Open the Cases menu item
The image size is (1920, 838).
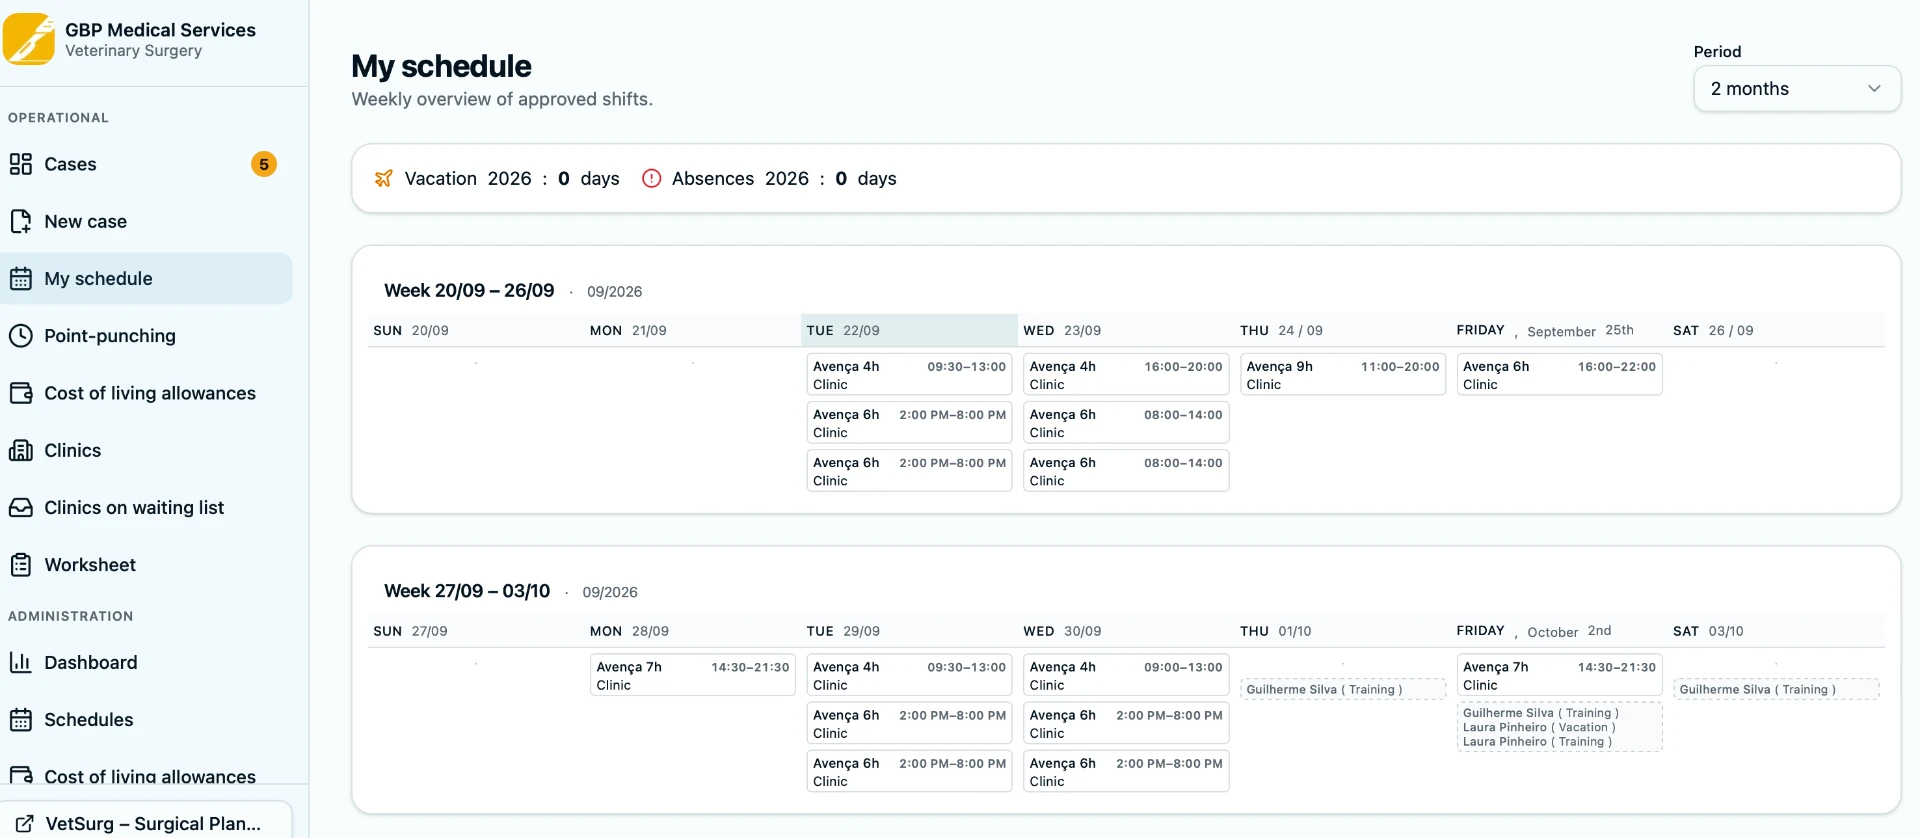[146, 164]
